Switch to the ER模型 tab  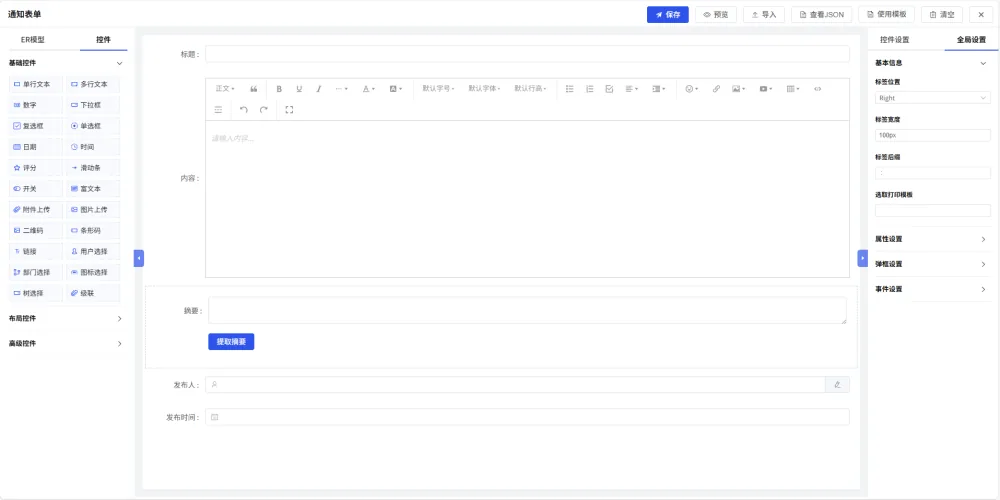point(33,40)
